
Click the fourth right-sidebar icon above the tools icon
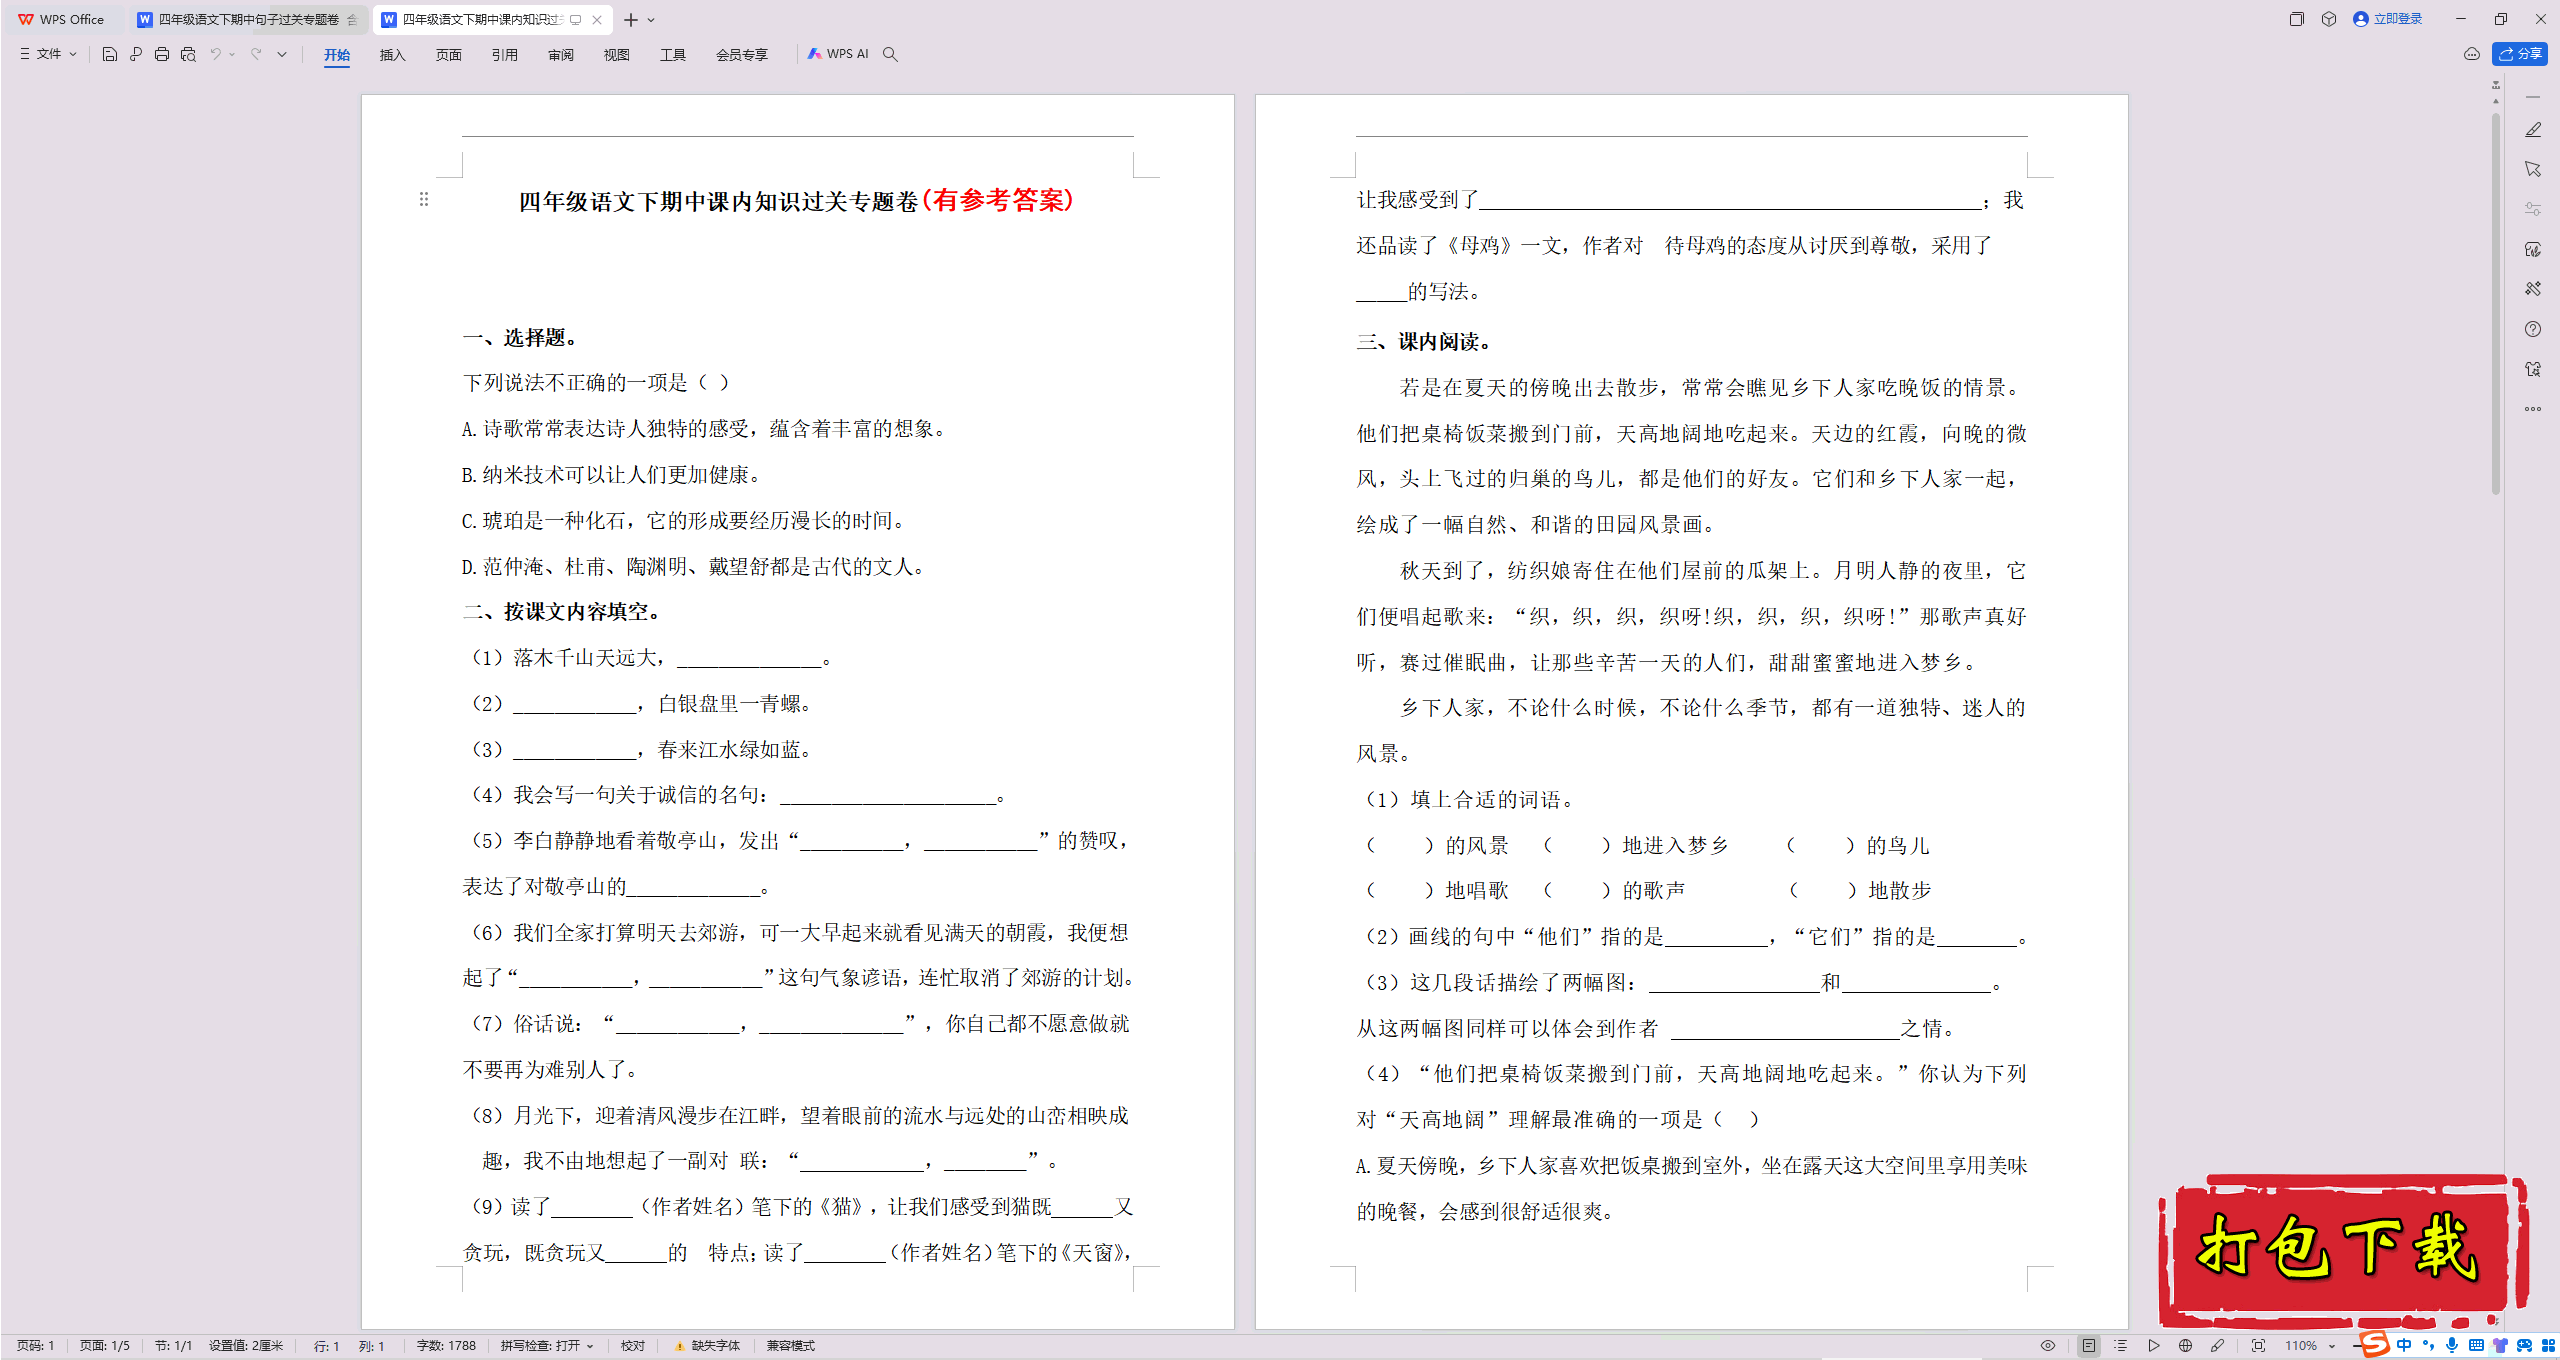point(2533,249)
